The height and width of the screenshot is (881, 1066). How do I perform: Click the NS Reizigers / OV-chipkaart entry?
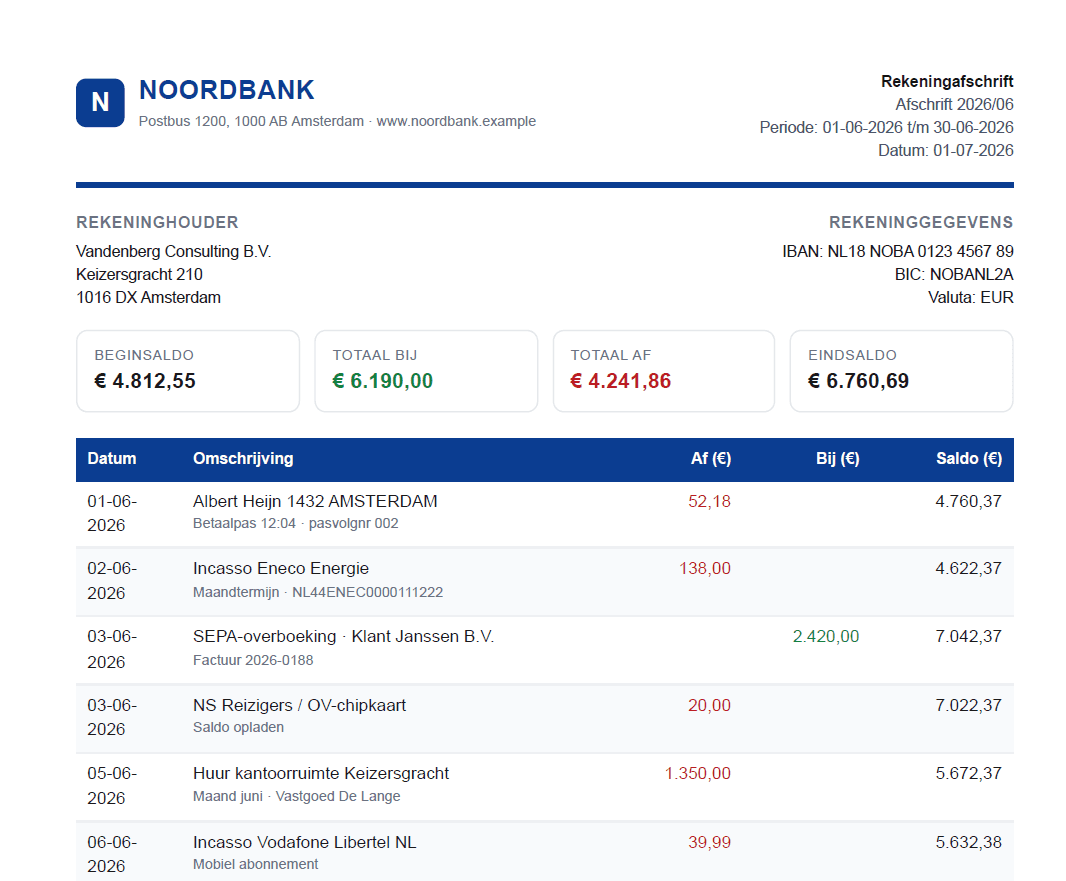click(x=299, y=706)
